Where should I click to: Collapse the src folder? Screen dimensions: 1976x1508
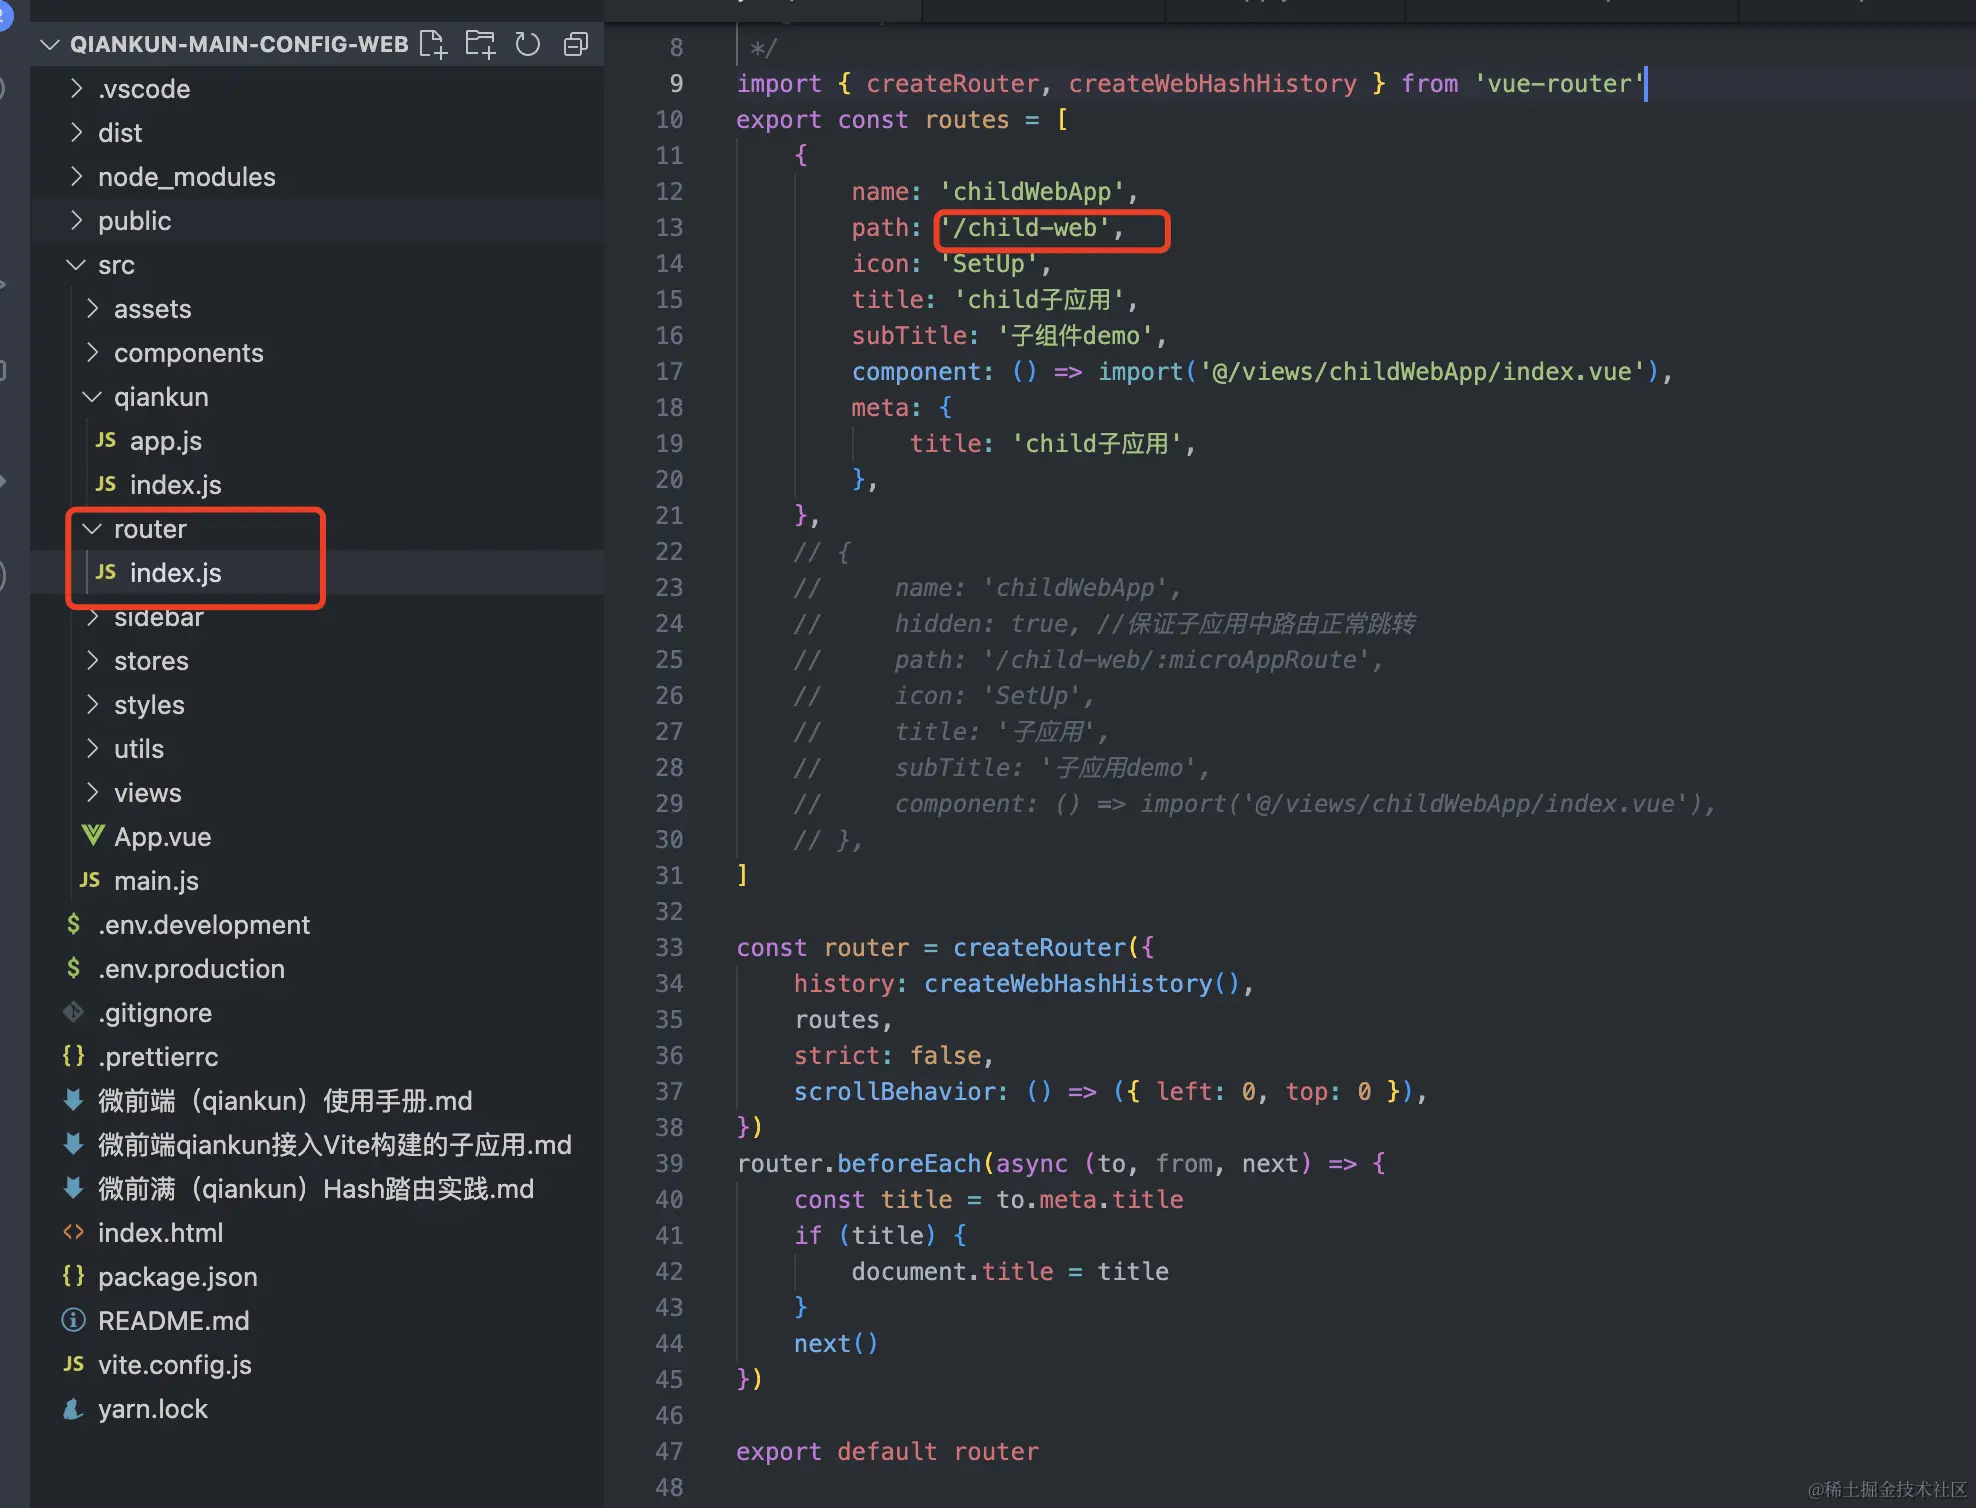click(x=76, y=265)
